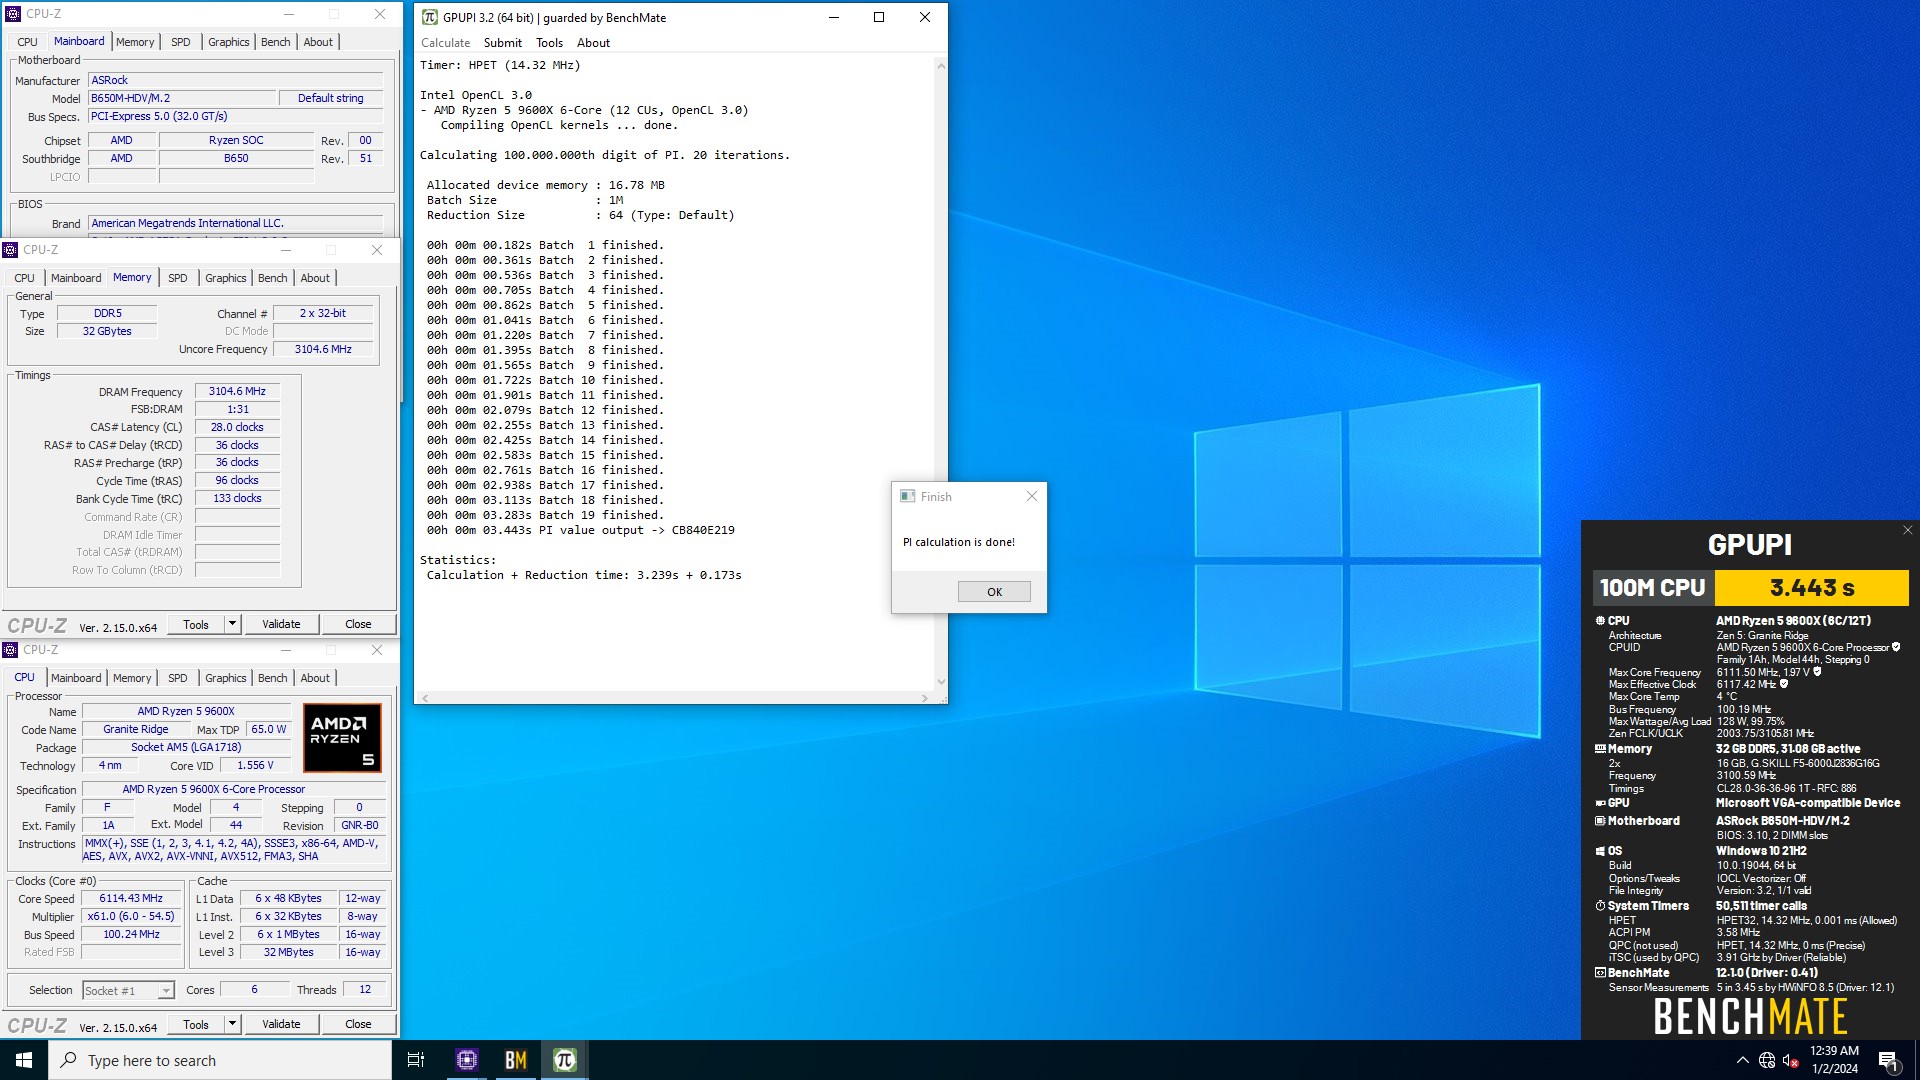The height and width of the screenshot is (1080, 1920).
Task: Click Core VID value 1.556 V
Action: click(255, 765)
